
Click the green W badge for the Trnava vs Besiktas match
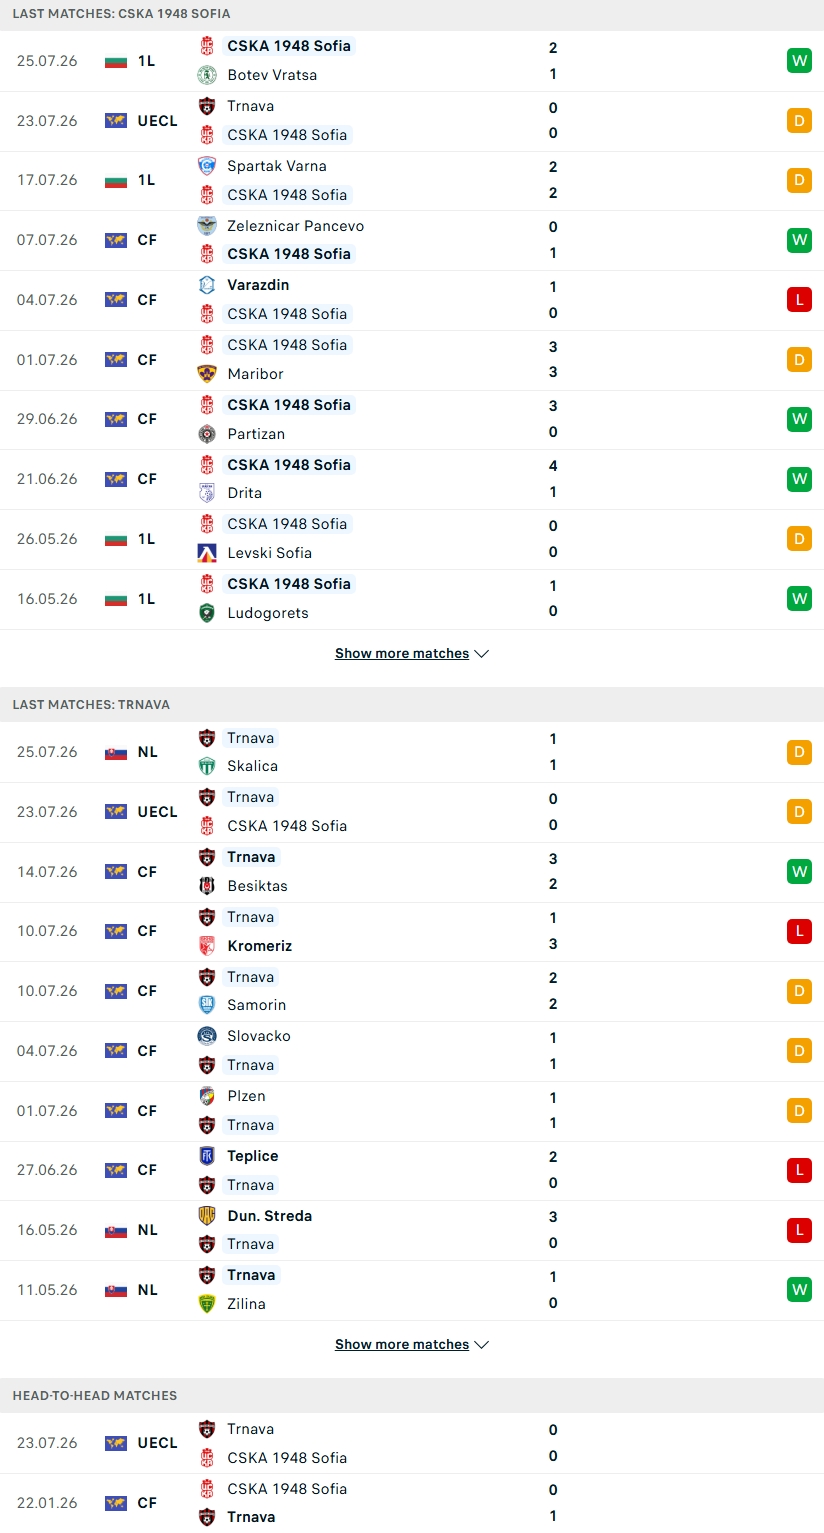point(799,871)
